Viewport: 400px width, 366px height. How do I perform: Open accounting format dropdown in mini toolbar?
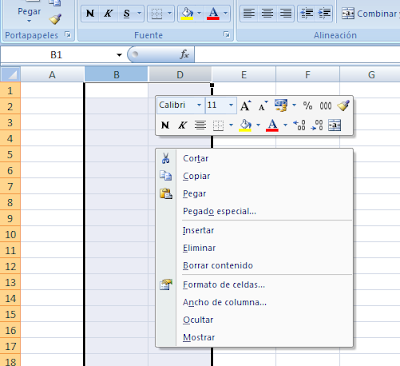(294, 105)
